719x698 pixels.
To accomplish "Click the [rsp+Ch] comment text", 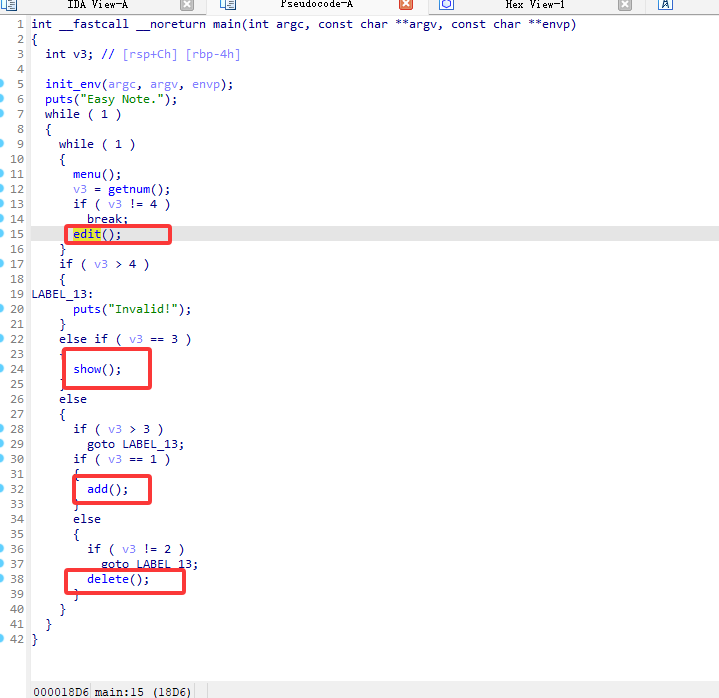I will point(149,54).
